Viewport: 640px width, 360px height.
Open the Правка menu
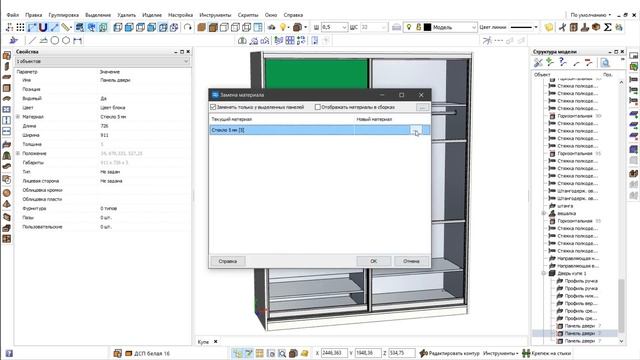(34, 15)
